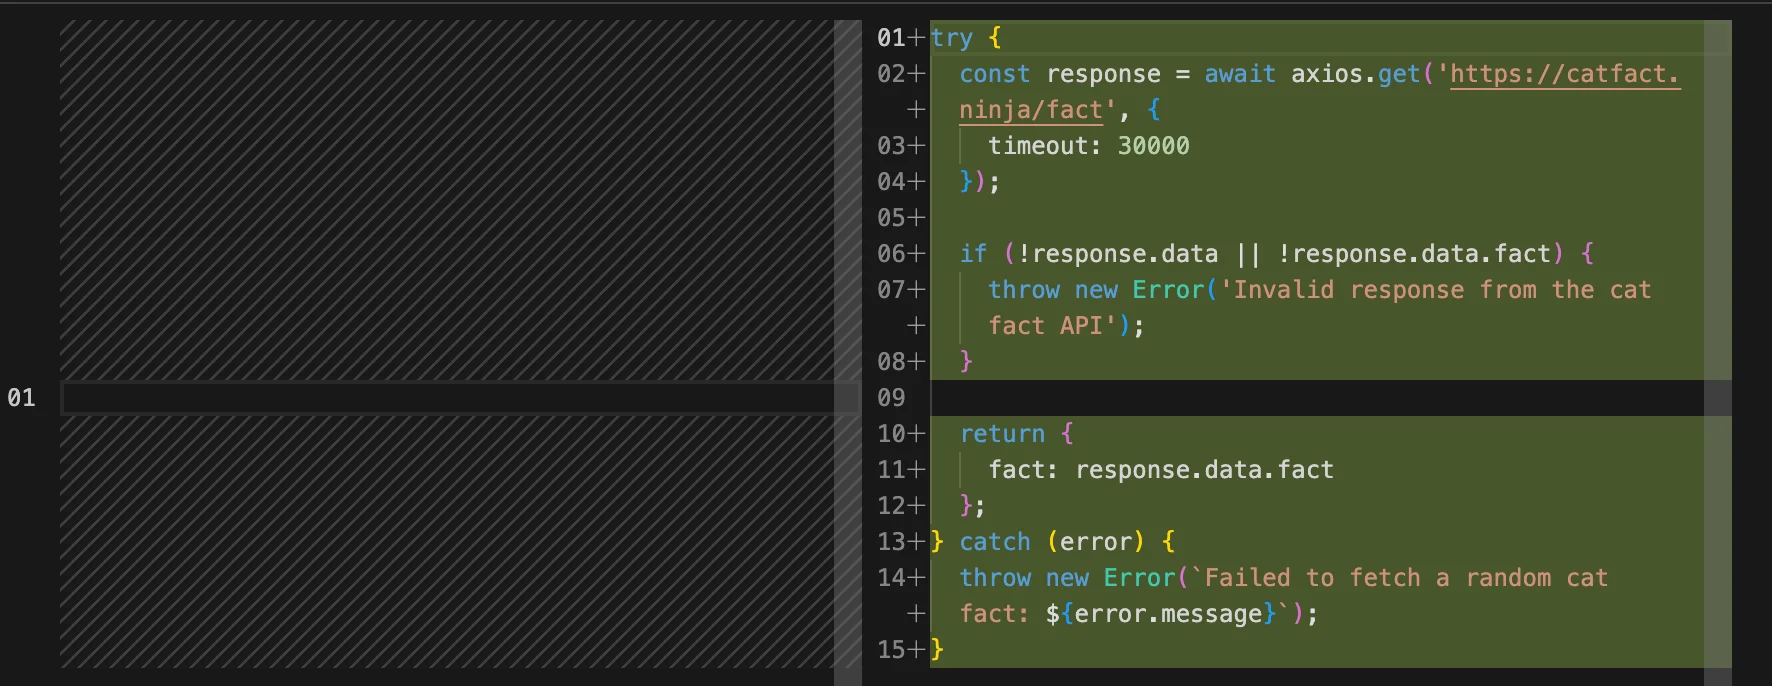Screen dimensions: 1772x686
Task: Click line number 01 in left gutter
Action: [x=21, y=398]
